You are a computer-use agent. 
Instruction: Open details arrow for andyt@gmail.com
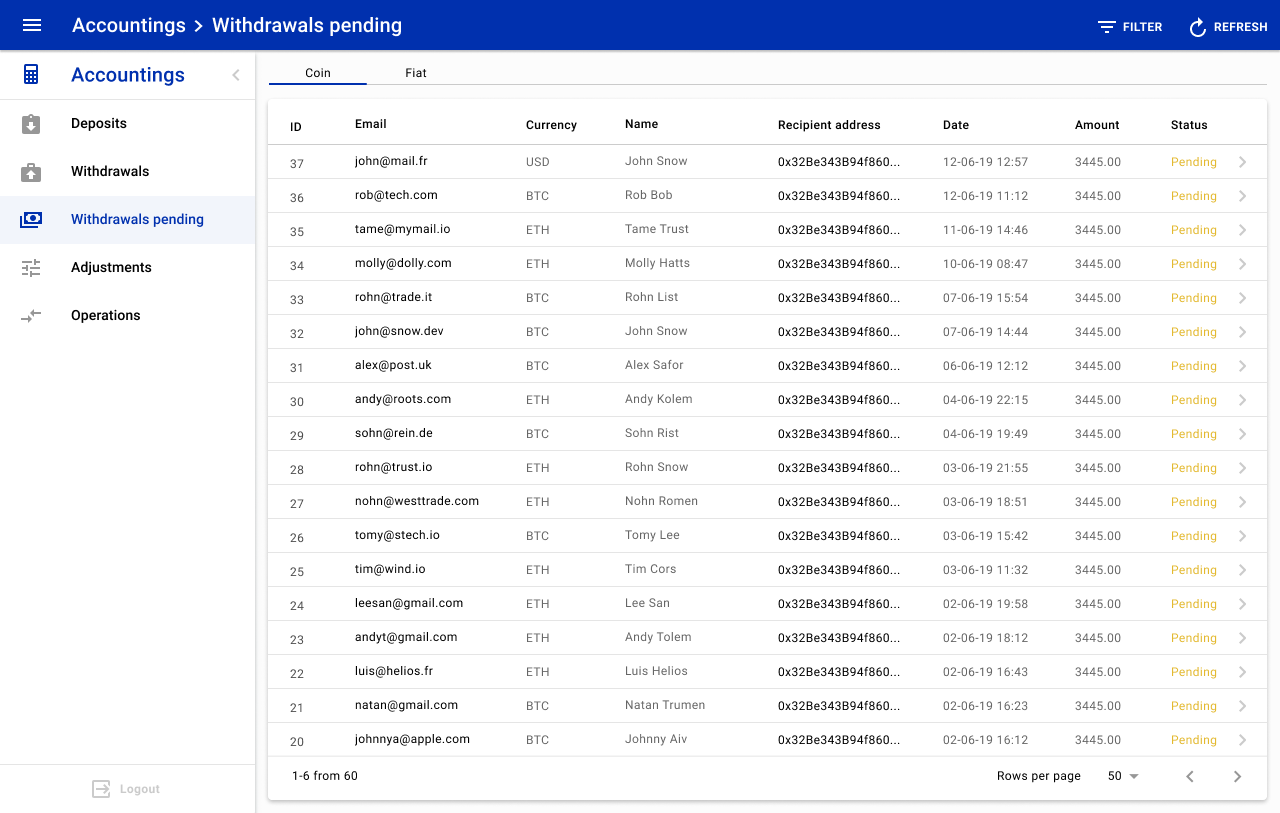(x=1243, y=638)
